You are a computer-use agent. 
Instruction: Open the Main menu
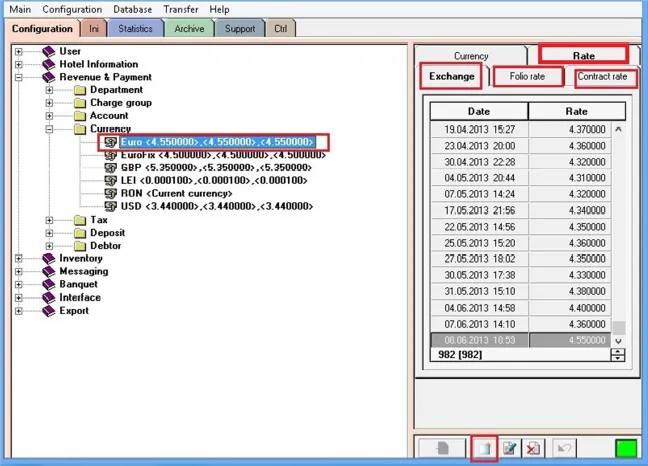click(x=20, y=9)
